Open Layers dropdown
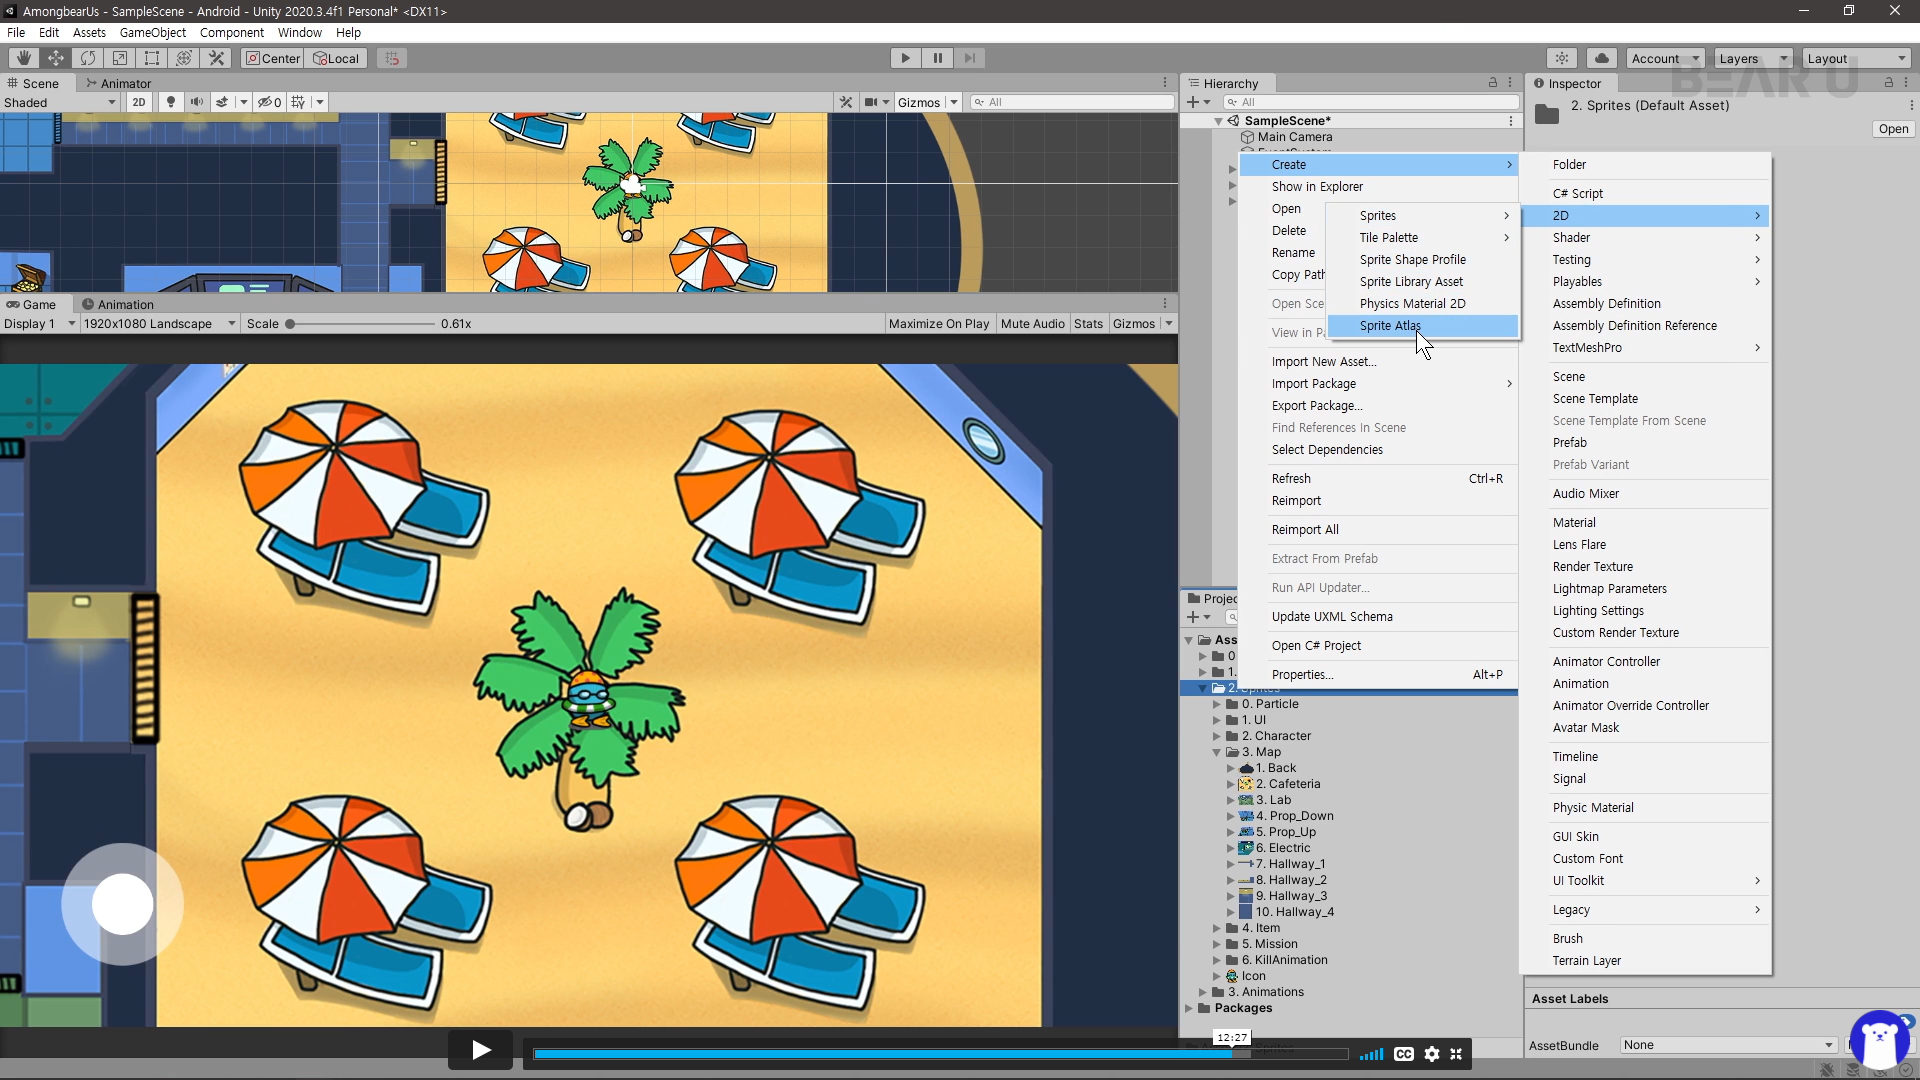This screenshot has height=1080, width=1920. (1753, 58)
